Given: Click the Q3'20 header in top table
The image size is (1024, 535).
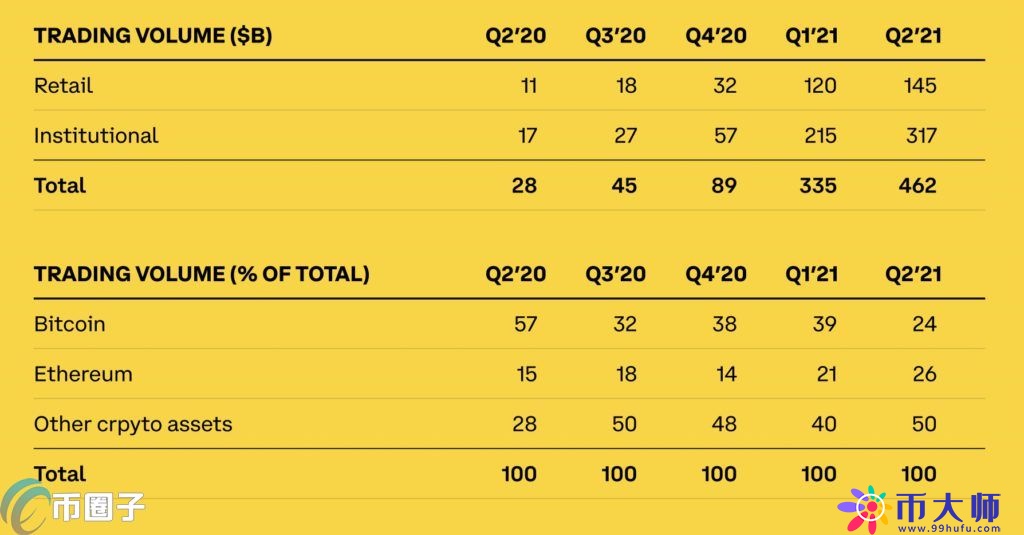Looking at the screenshot, I should tap(615, 35).
